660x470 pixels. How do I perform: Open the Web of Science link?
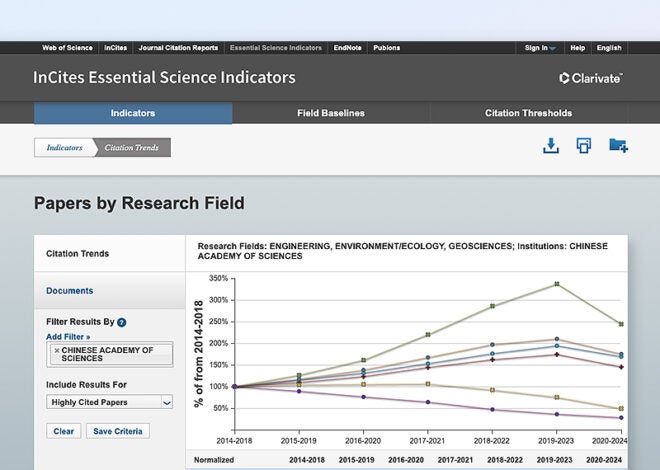(x=67, y=48)
